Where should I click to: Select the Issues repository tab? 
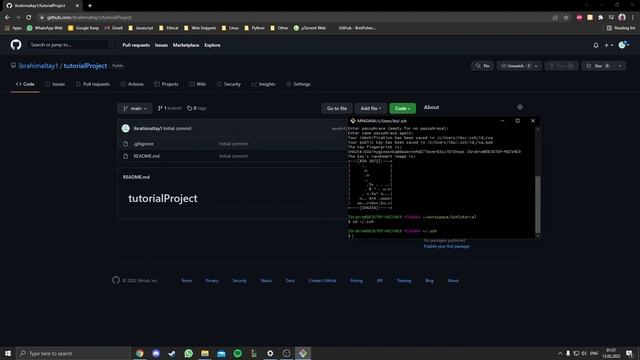tap(55, 84)
